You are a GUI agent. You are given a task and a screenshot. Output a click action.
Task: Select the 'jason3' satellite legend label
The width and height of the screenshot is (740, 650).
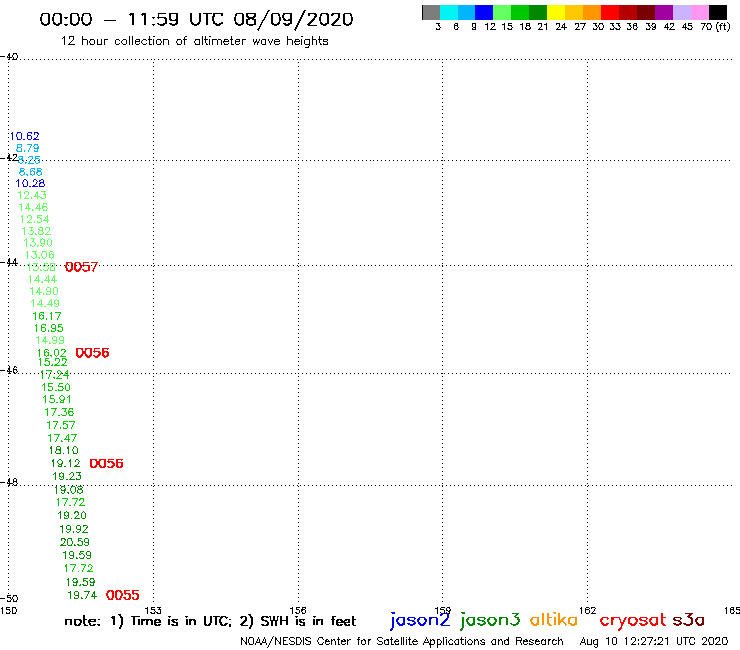(490, 619)
